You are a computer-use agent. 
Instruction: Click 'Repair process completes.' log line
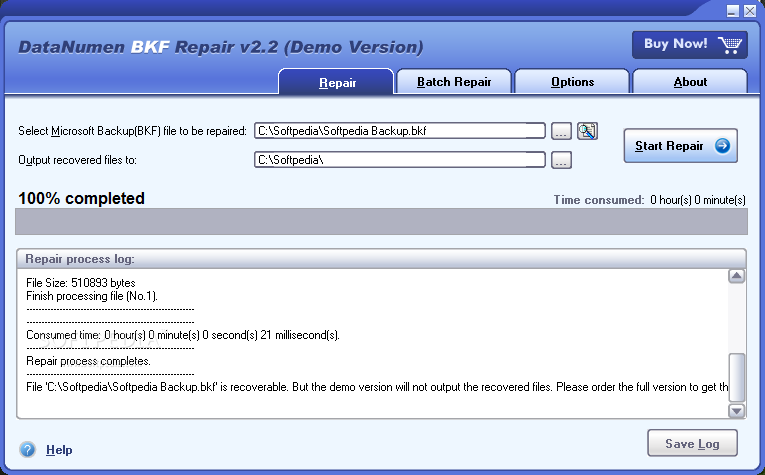pos(88,361)
